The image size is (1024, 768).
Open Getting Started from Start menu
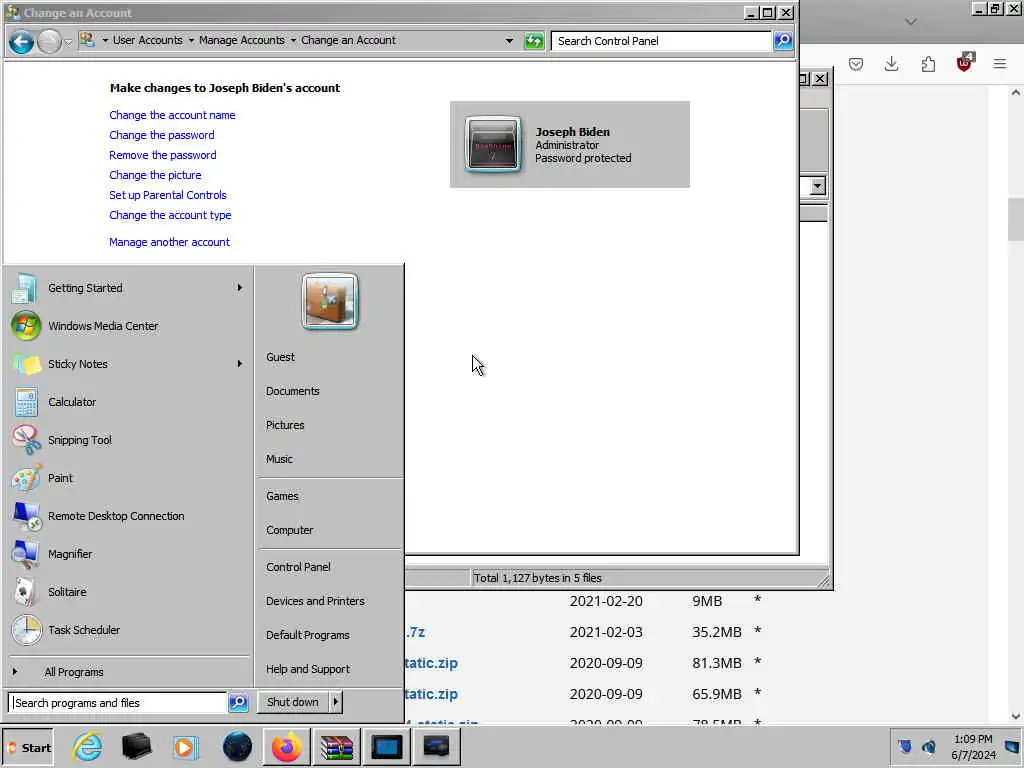127,288
